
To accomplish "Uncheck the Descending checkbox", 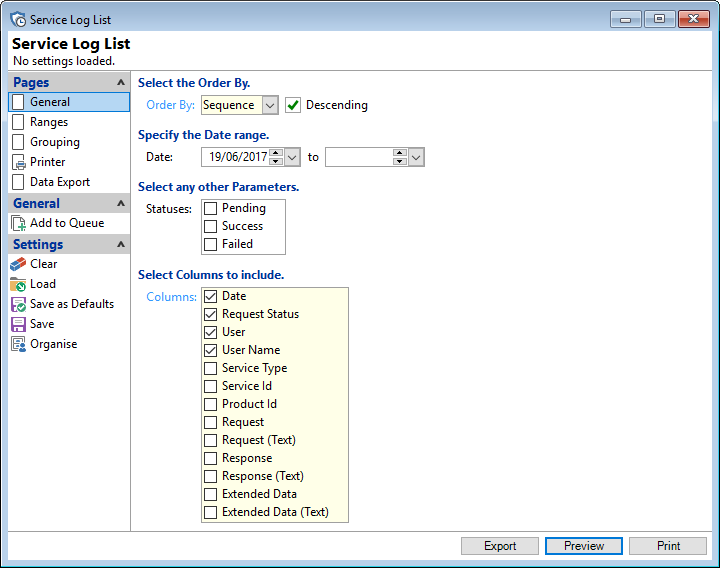I will (x=293, y=105).
